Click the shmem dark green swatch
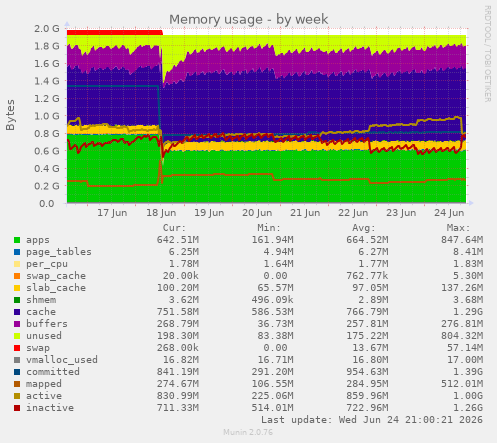This screenshot has height=443, width=497. pyautogui.click(x=17, y=300)
